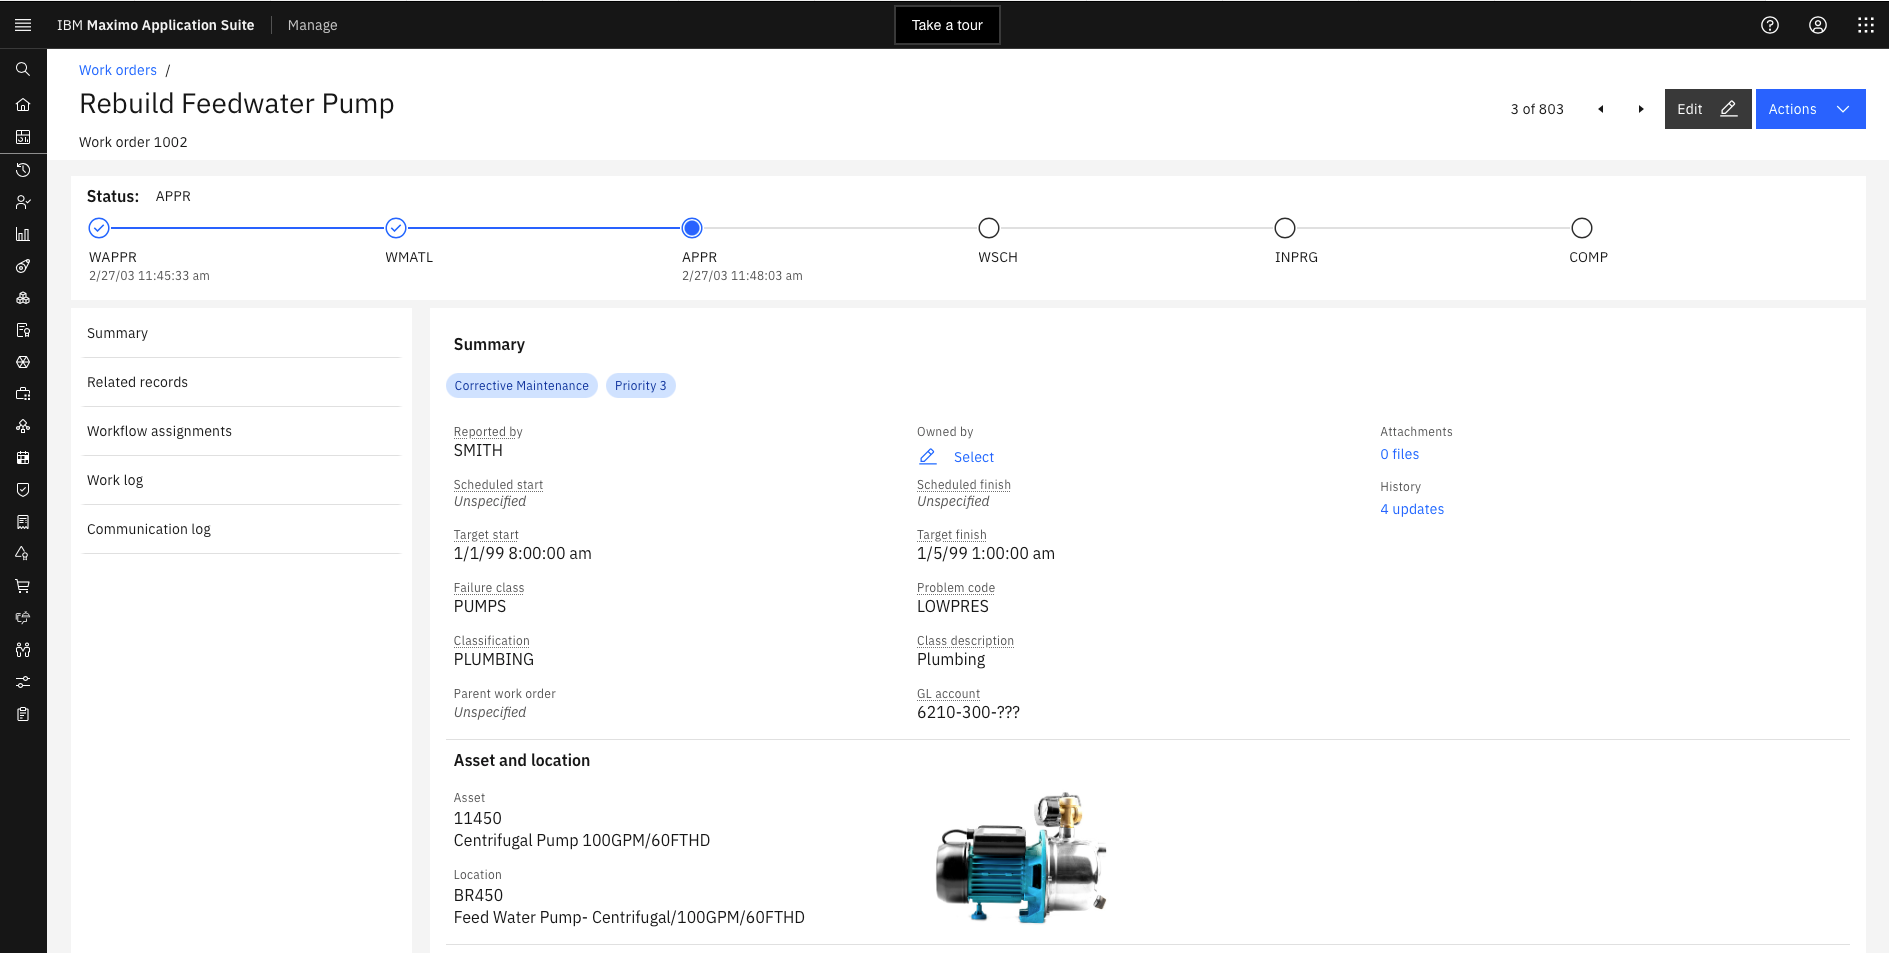Click the Select owner link
Screen dimensions: 1889x953
click(x=974, y=457)
